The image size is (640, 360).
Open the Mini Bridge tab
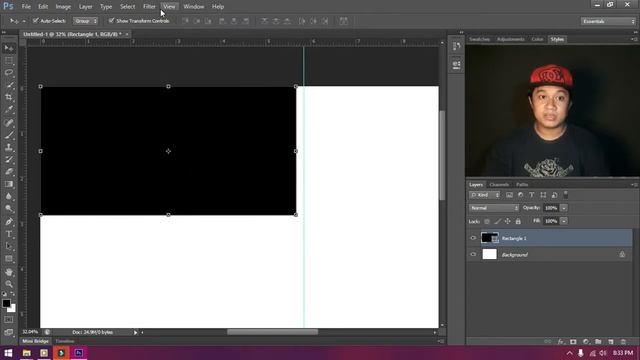36,341
